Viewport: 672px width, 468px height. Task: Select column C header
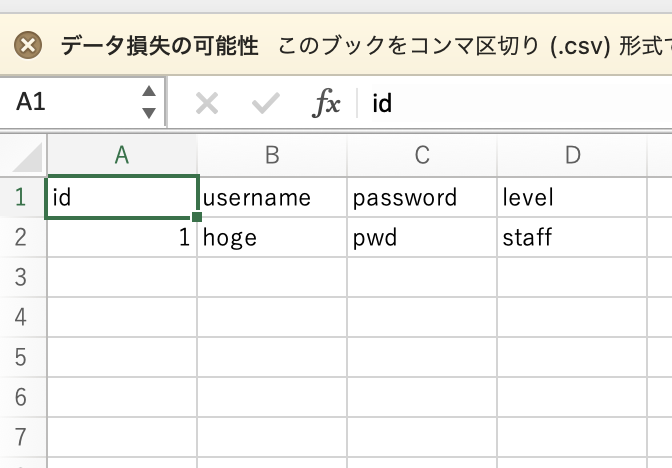click(422, 155)
